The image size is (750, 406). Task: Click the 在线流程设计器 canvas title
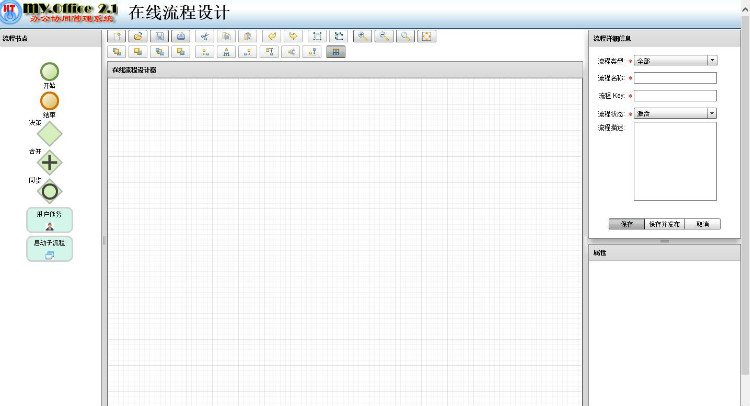tap(134, 70)
